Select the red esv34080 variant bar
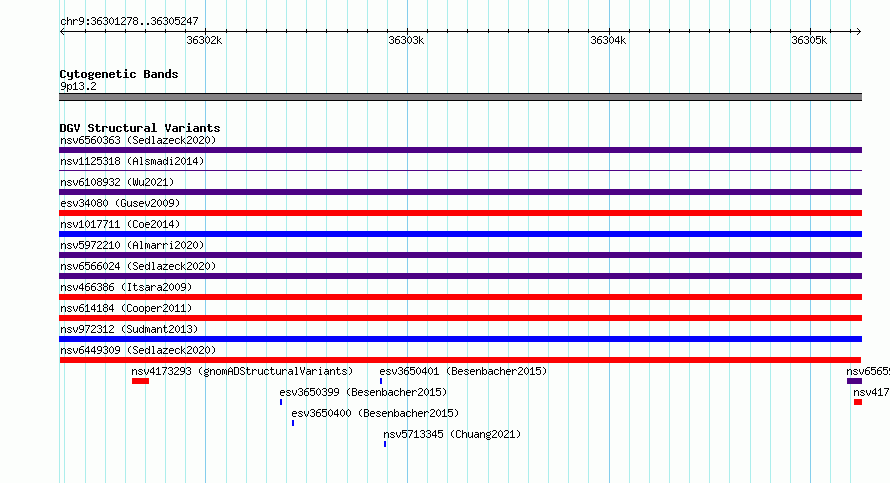This screenshot has height=483, width=890. pyautogui.click(x=460, y=213)
